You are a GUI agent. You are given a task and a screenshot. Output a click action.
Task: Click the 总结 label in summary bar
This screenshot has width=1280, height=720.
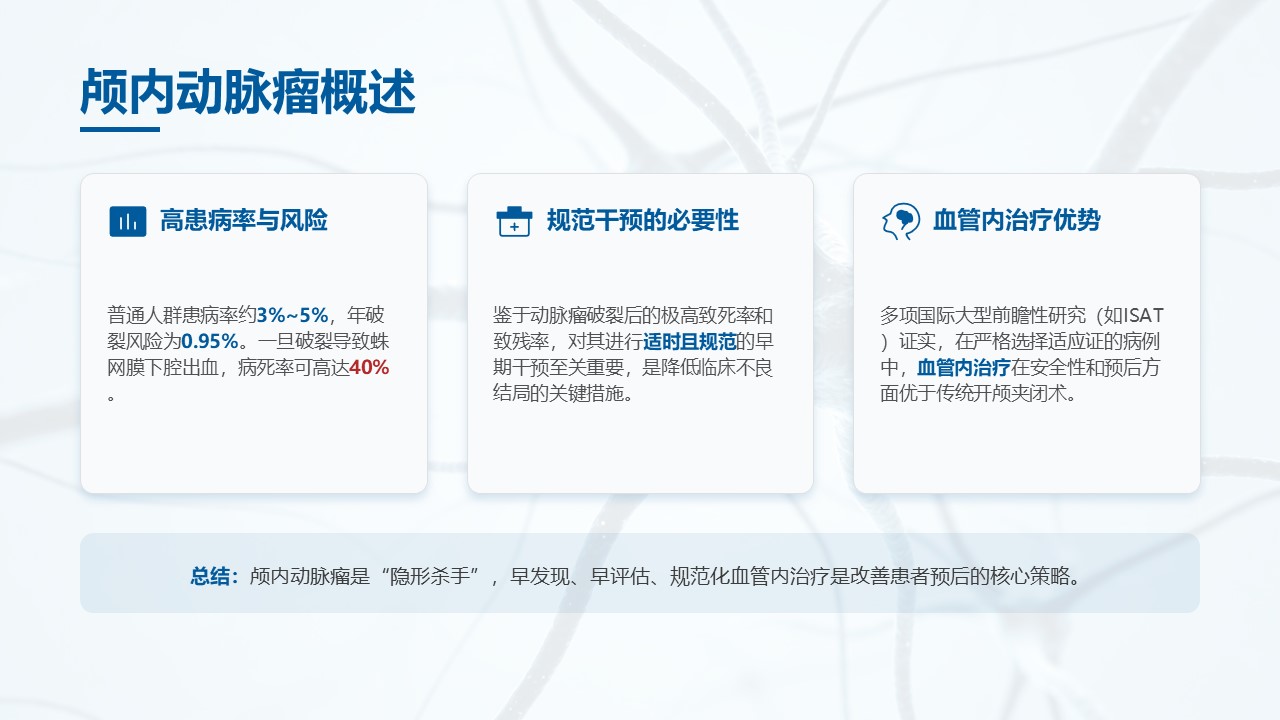point(214,576)
